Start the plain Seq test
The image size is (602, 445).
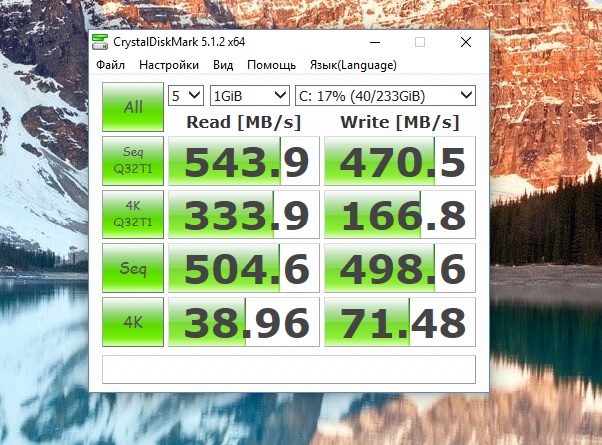pos(133,268)
